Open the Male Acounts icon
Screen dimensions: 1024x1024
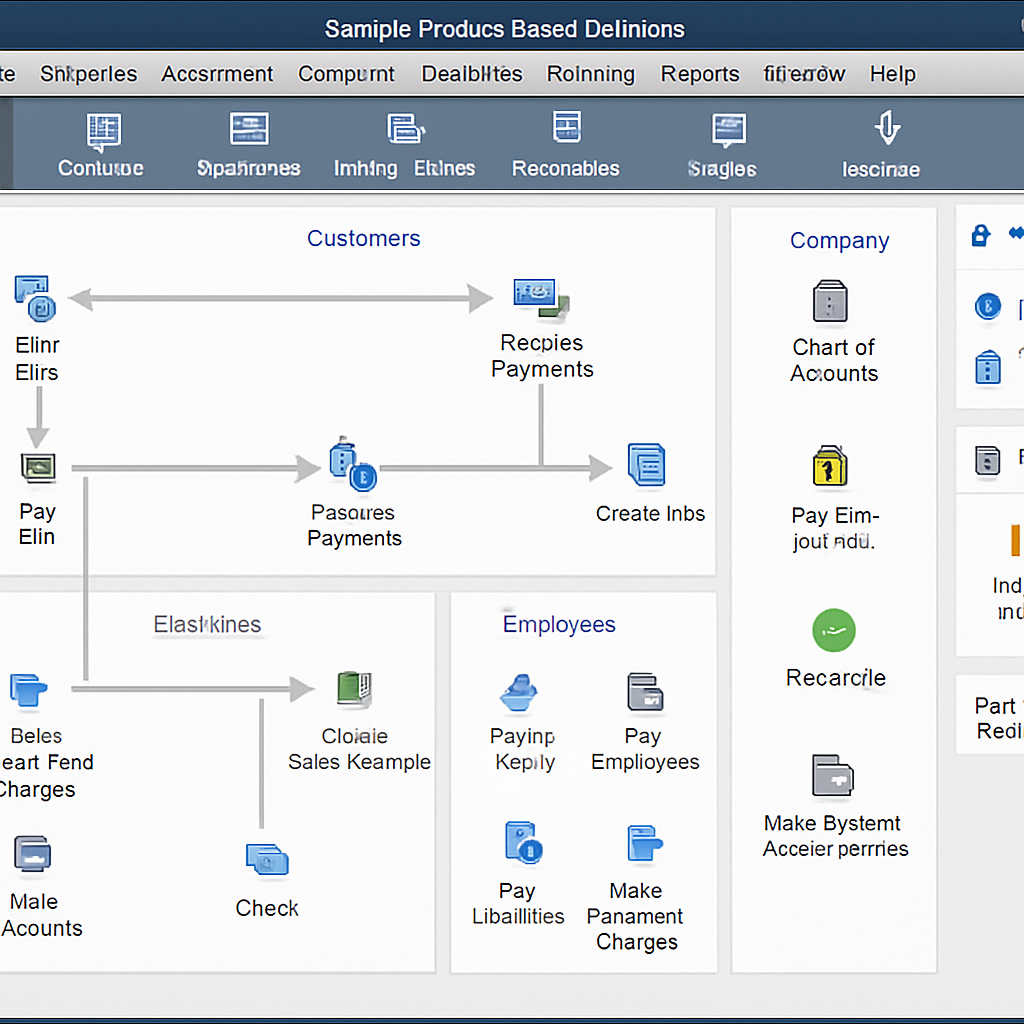32,854
